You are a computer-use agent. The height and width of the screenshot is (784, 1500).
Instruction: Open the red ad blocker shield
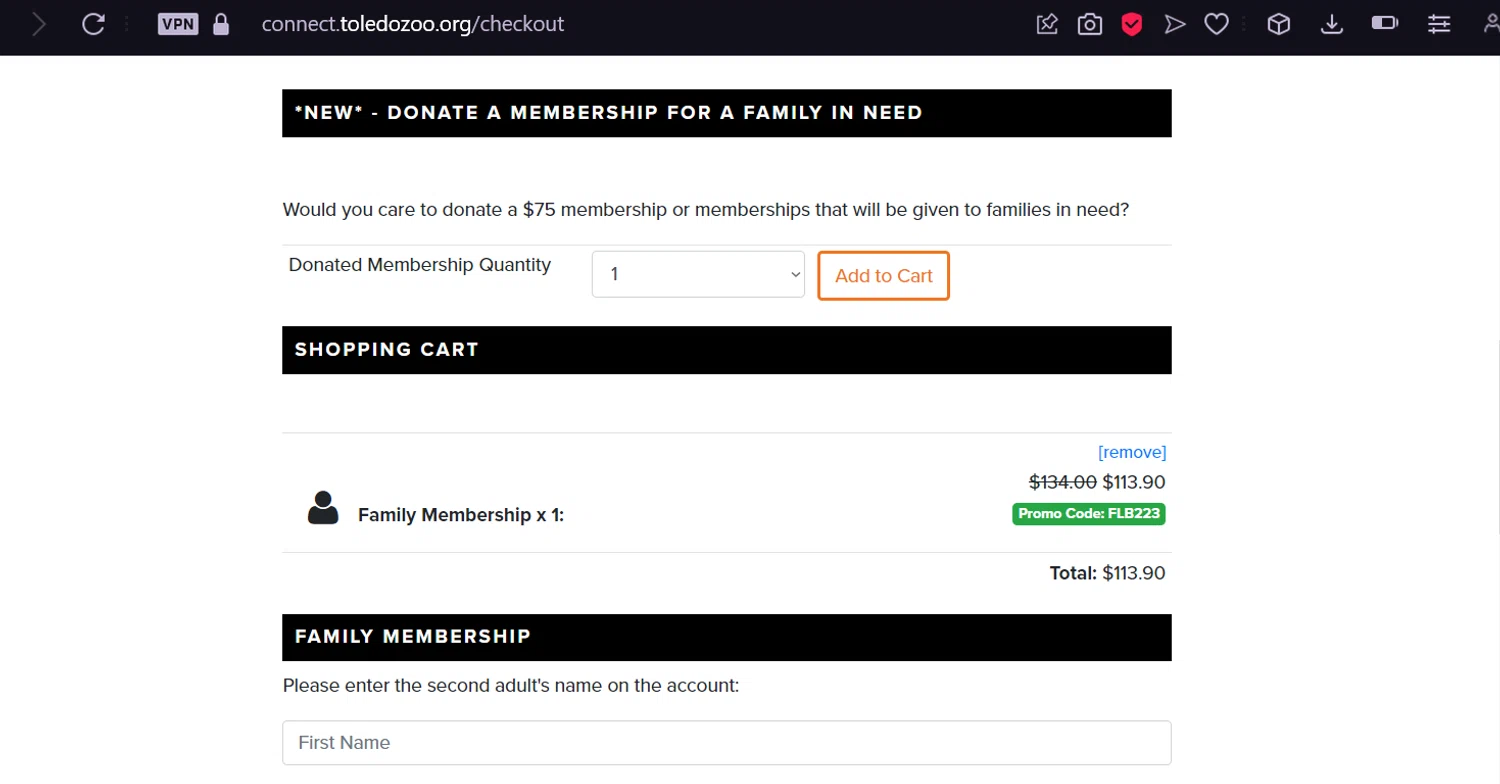coord(1131,24)
